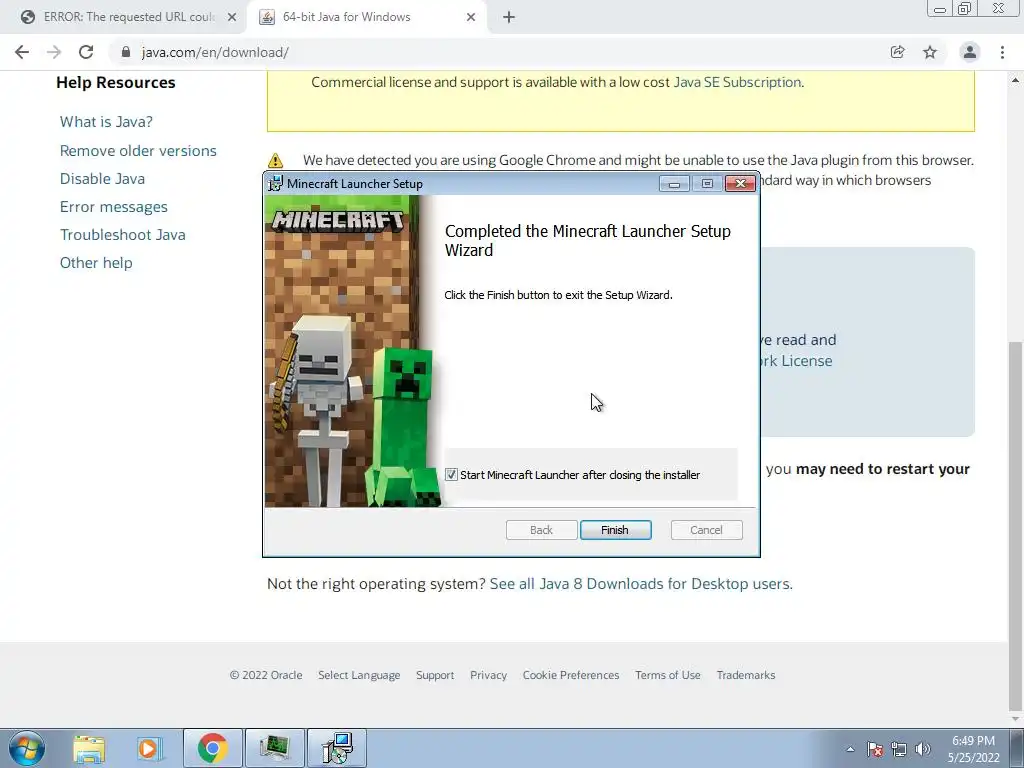Open What is Java? help link

pyautogui.click(x=106, y=121)
